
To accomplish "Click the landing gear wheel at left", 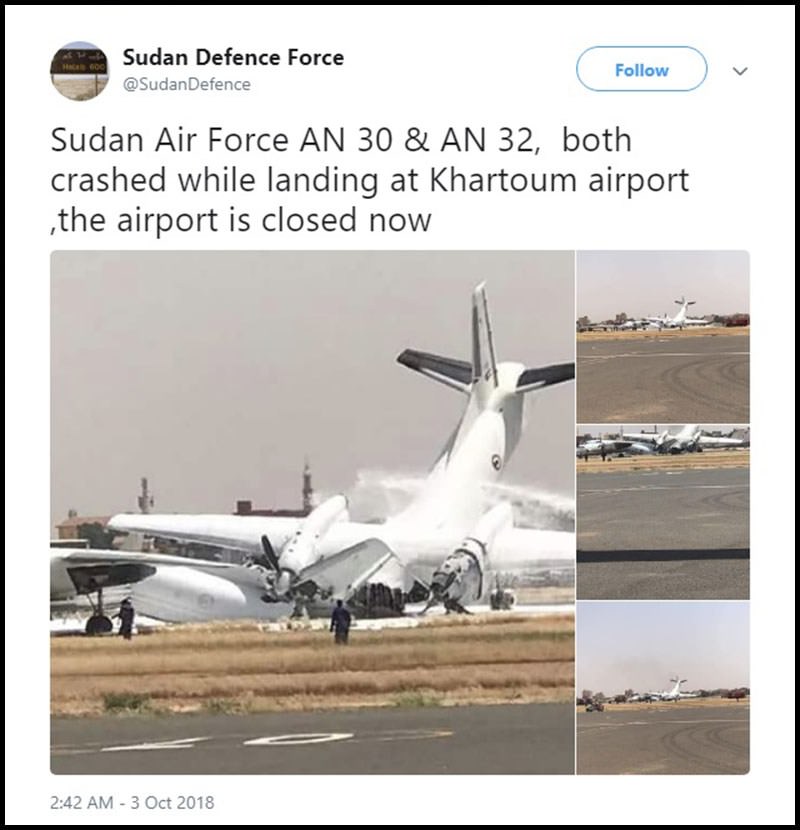I will pyautogui.click(x=98, y=624).
